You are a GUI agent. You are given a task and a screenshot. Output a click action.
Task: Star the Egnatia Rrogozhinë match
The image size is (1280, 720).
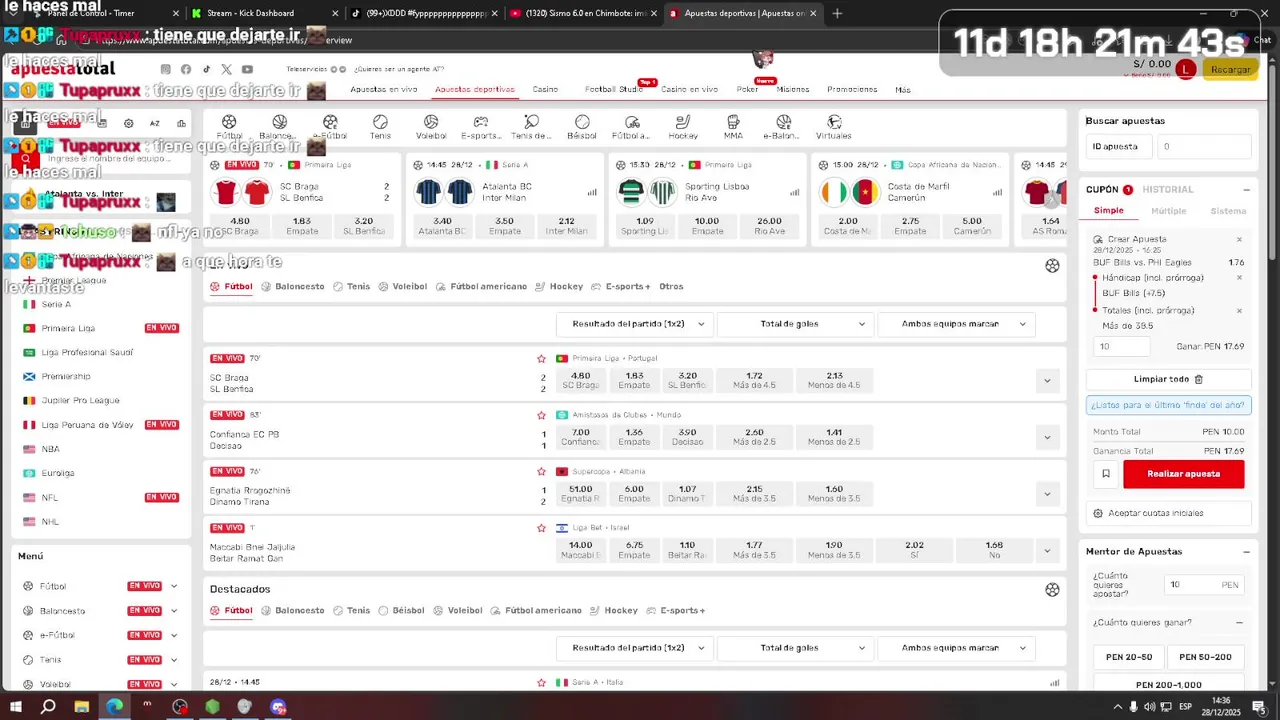(x=541, y=471)
